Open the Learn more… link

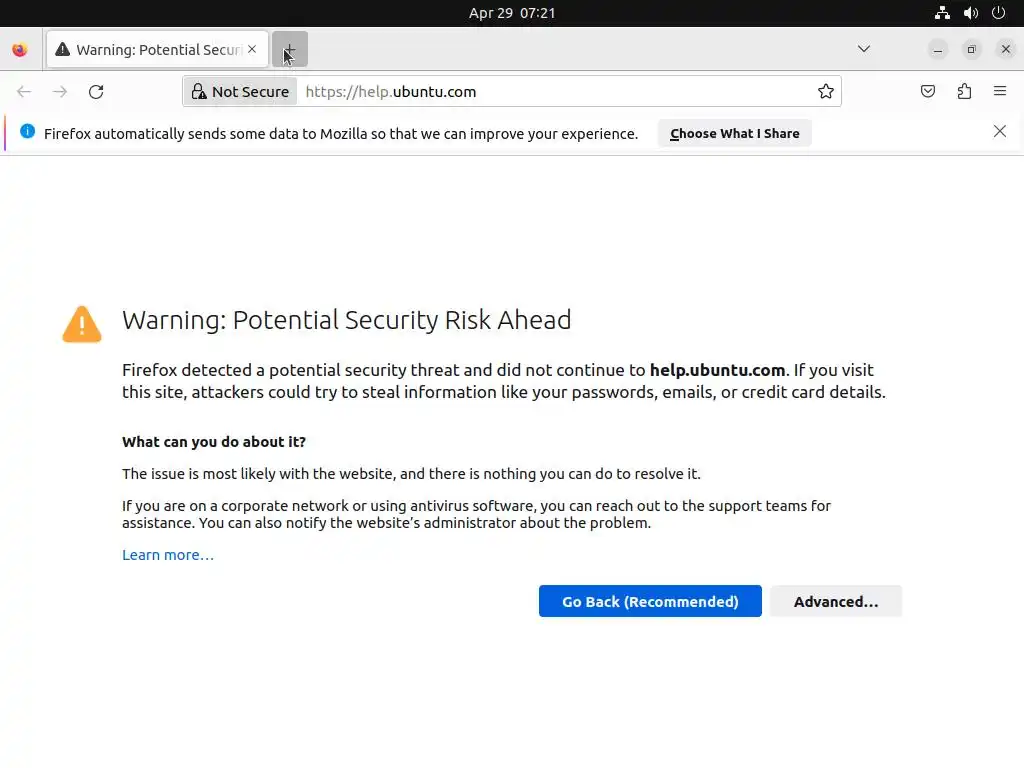coord(168,555)
